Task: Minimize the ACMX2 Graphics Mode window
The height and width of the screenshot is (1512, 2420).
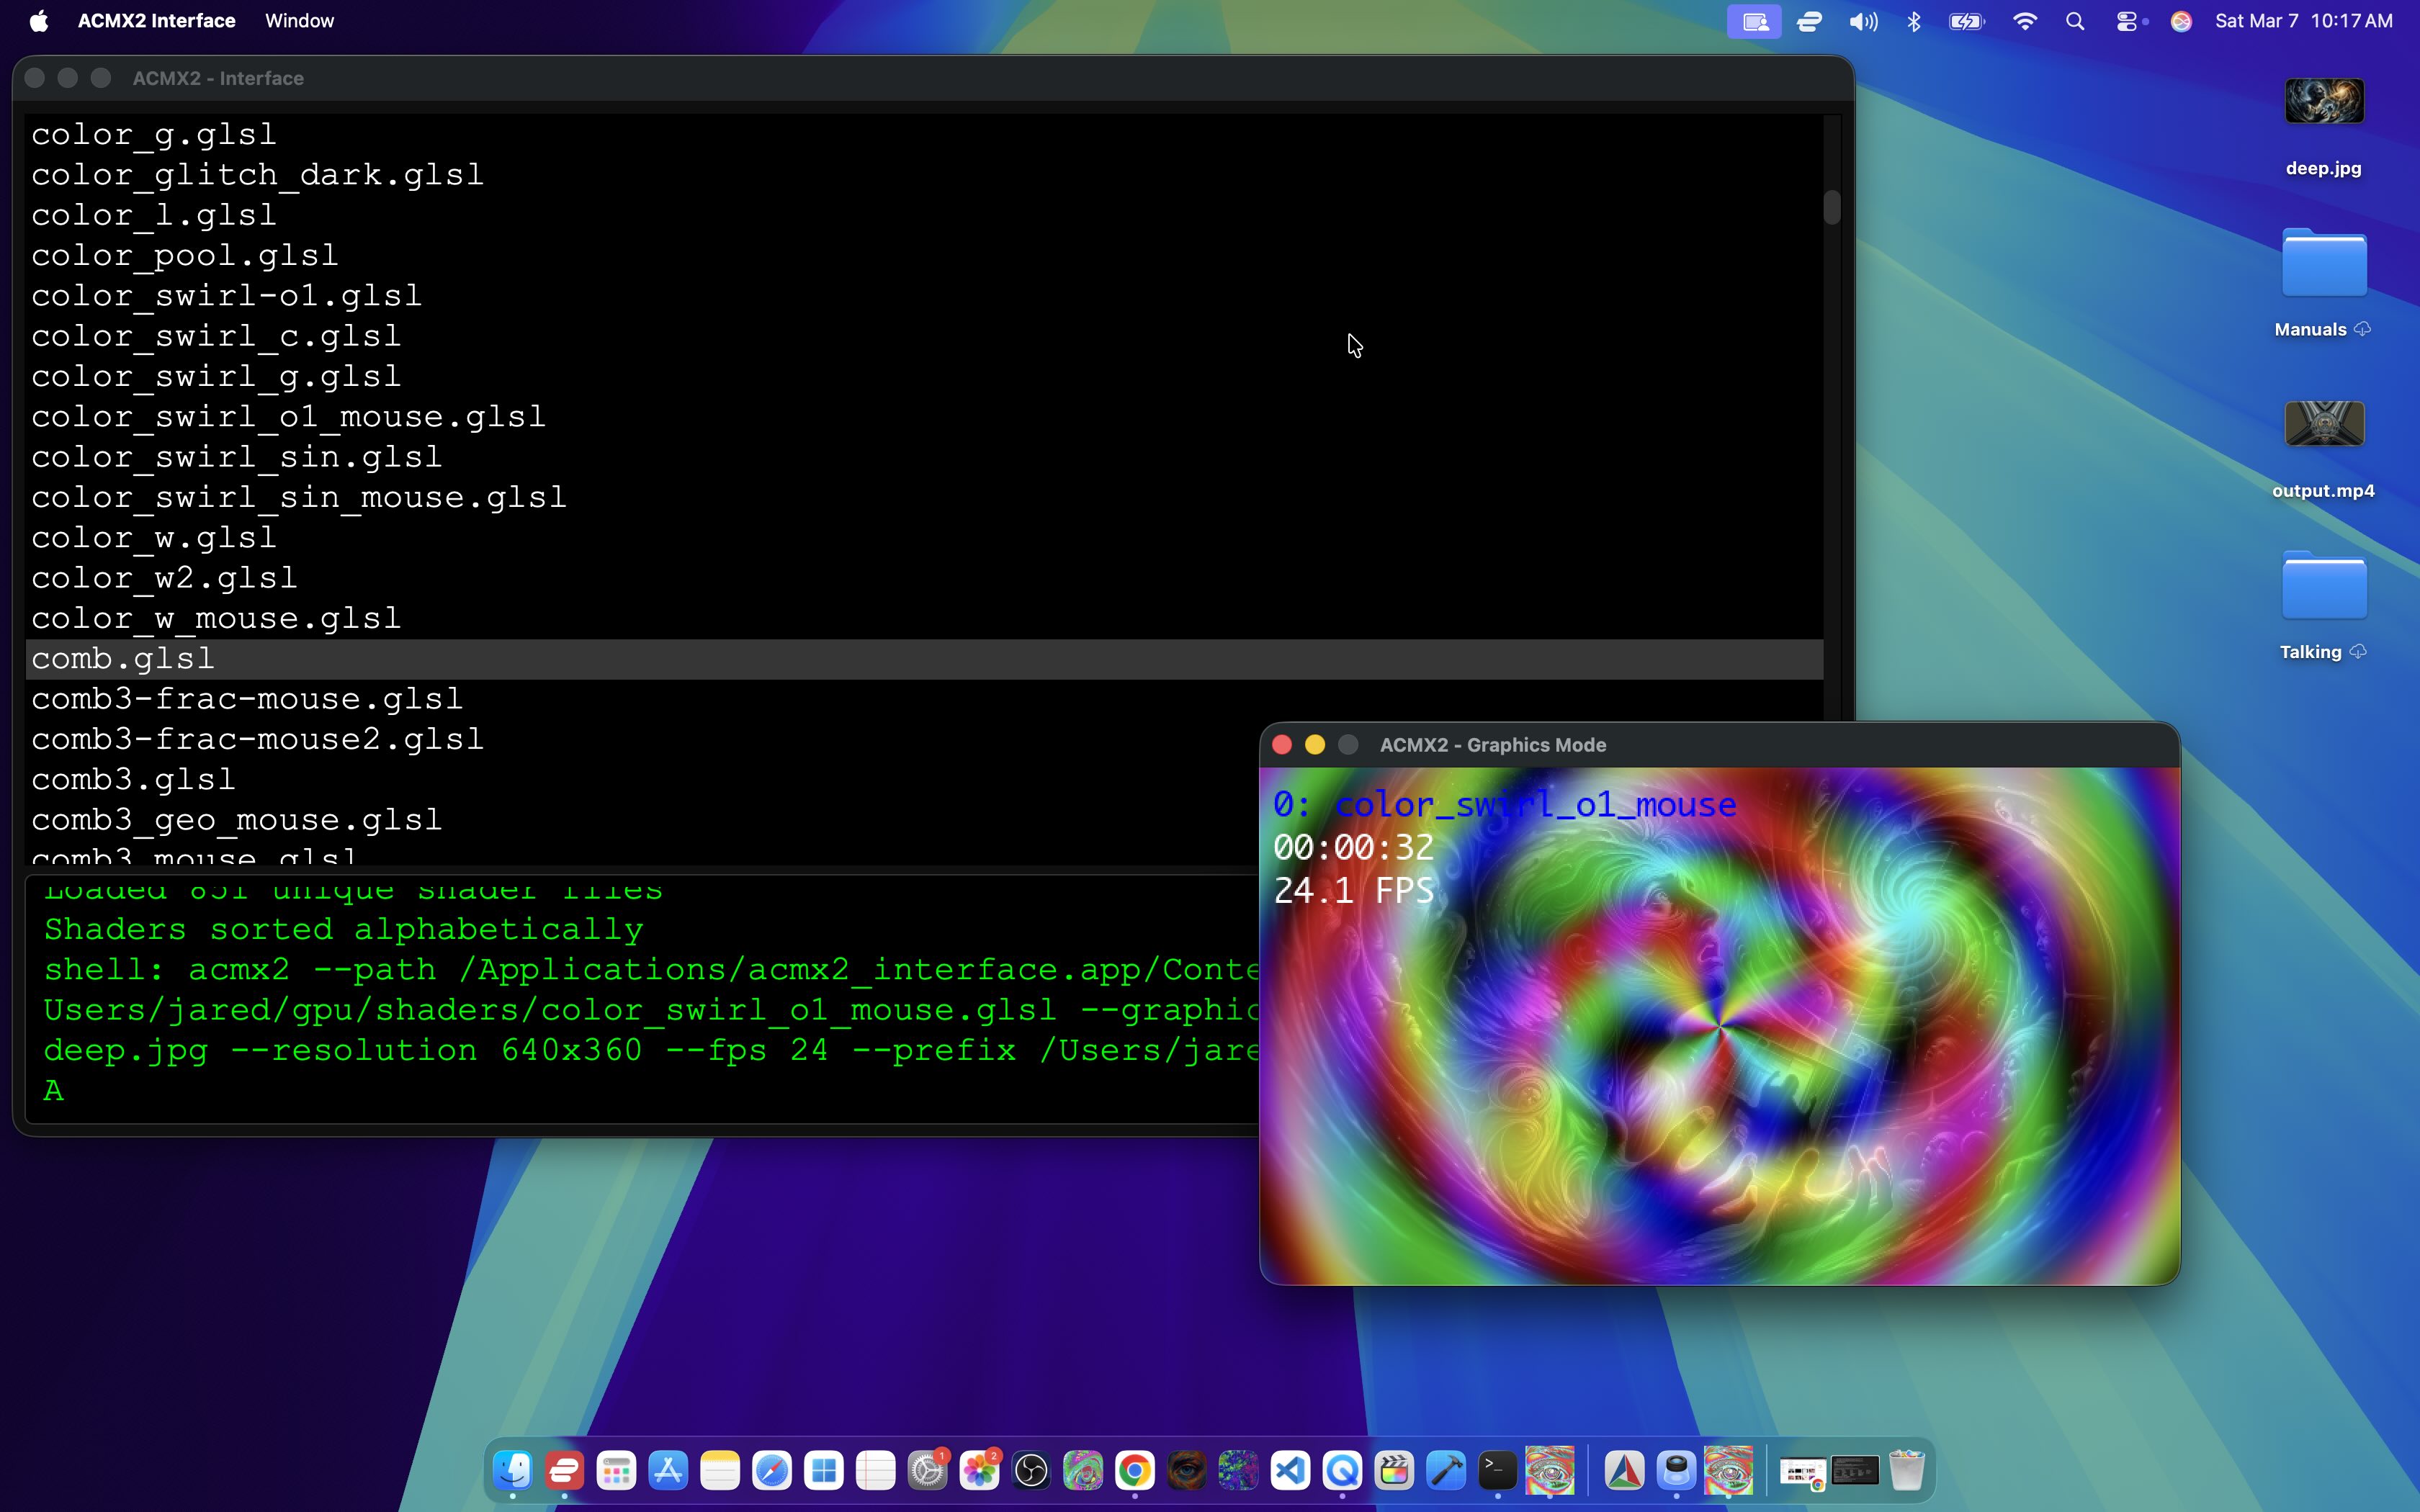Action: pos(1315,745)
